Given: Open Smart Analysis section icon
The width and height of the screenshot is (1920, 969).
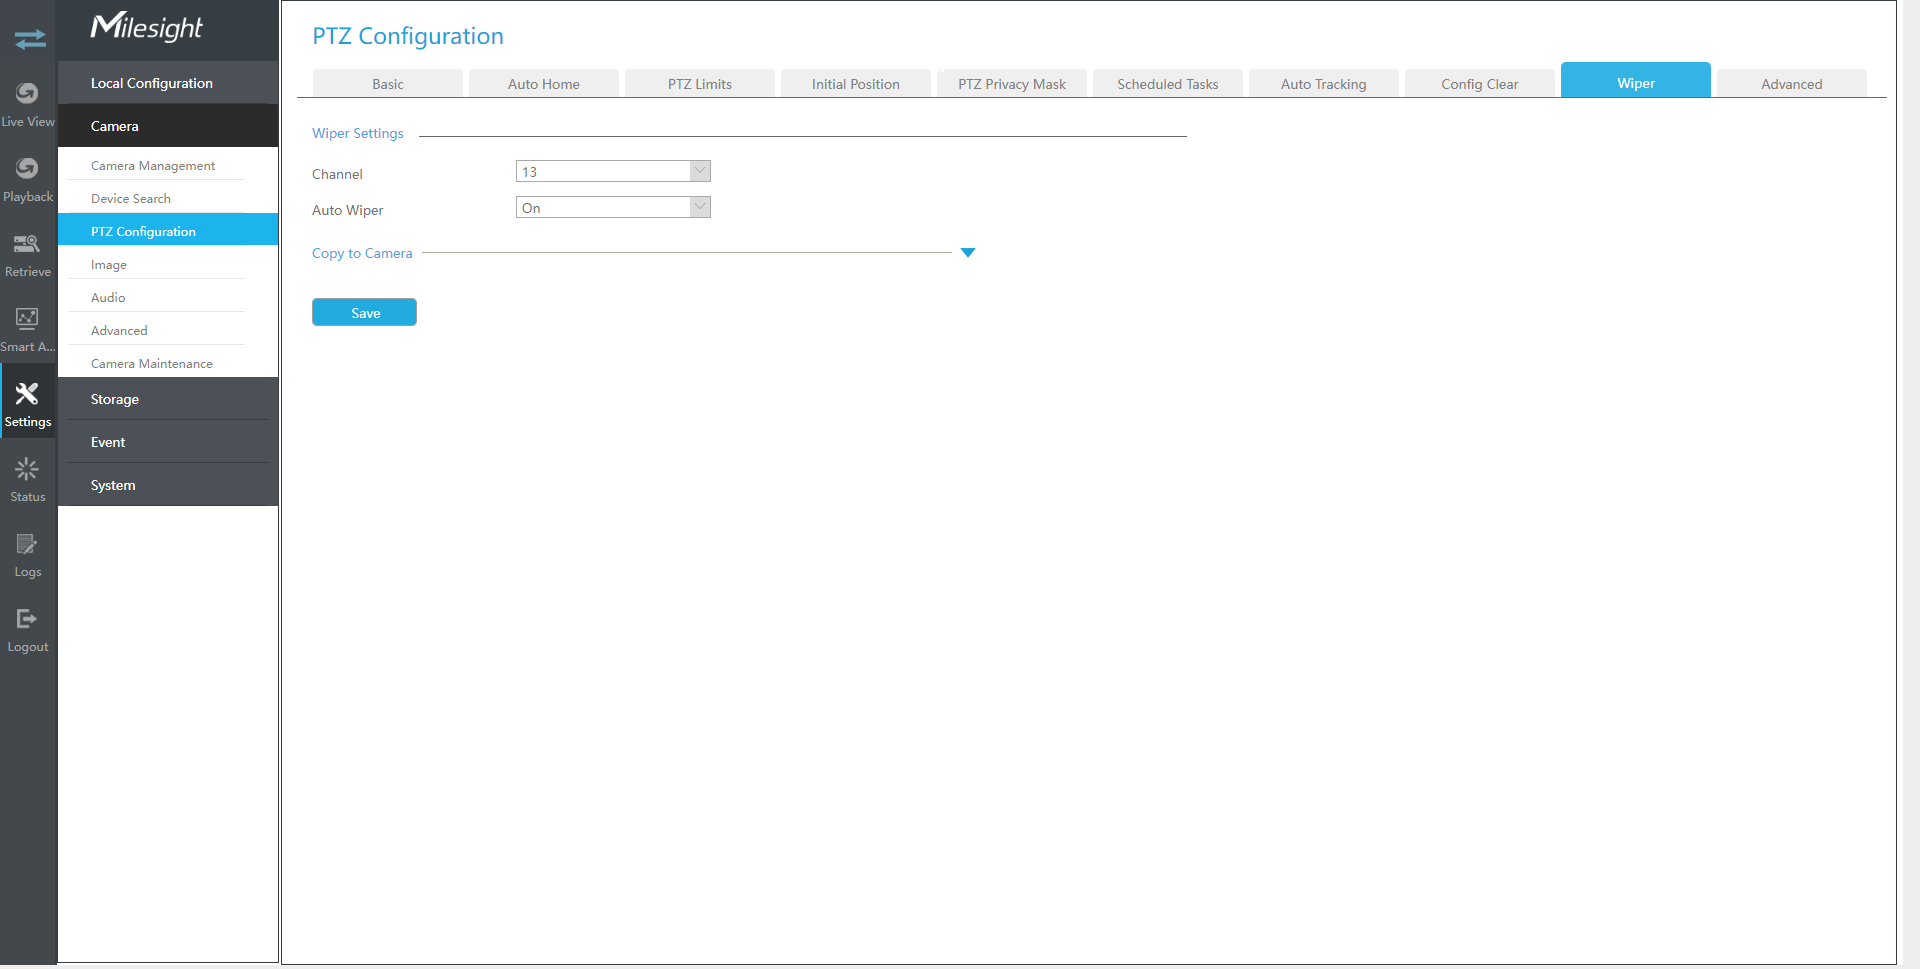Looking at the screenshot, I should coord(28,318).
